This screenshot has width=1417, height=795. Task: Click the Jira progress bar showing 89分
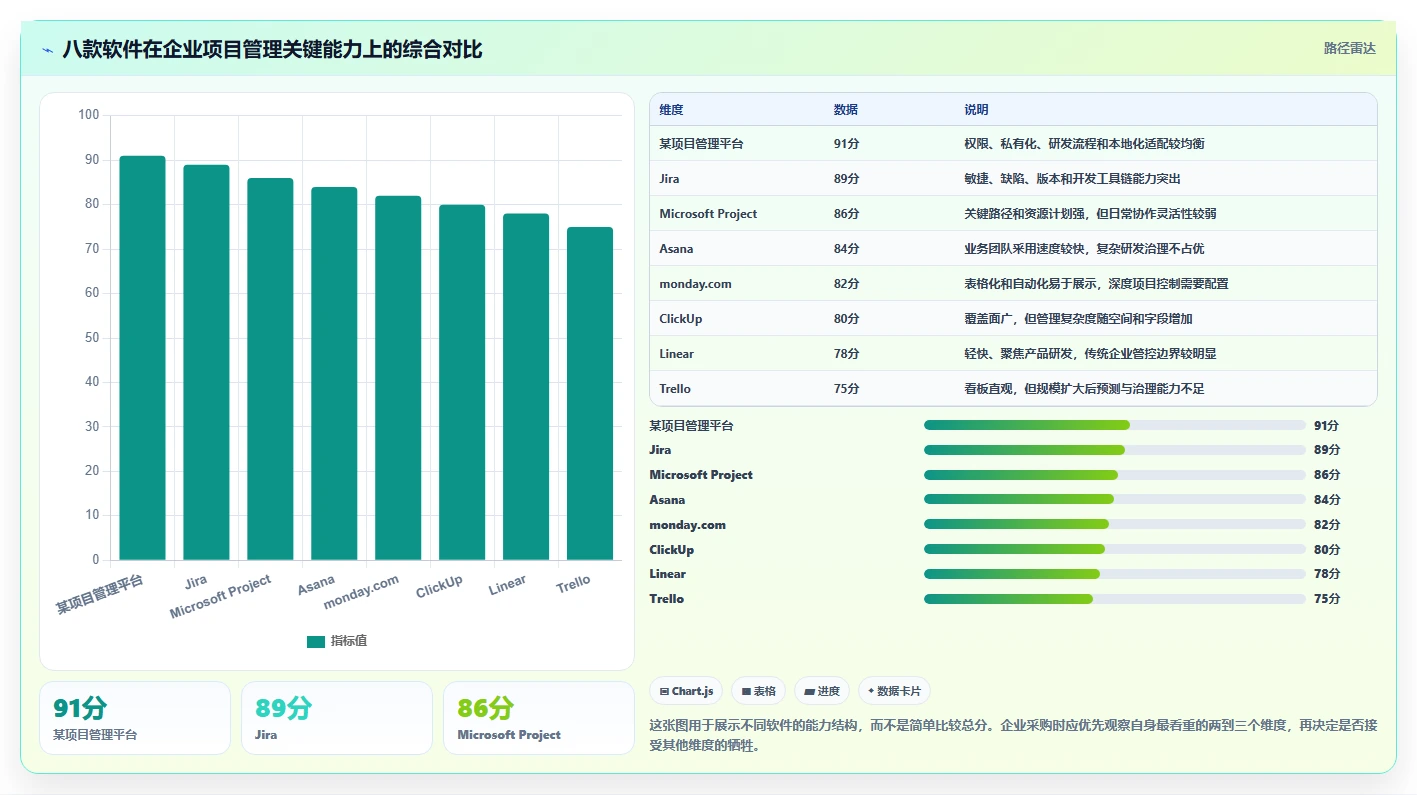click(x=1115, y=450)
